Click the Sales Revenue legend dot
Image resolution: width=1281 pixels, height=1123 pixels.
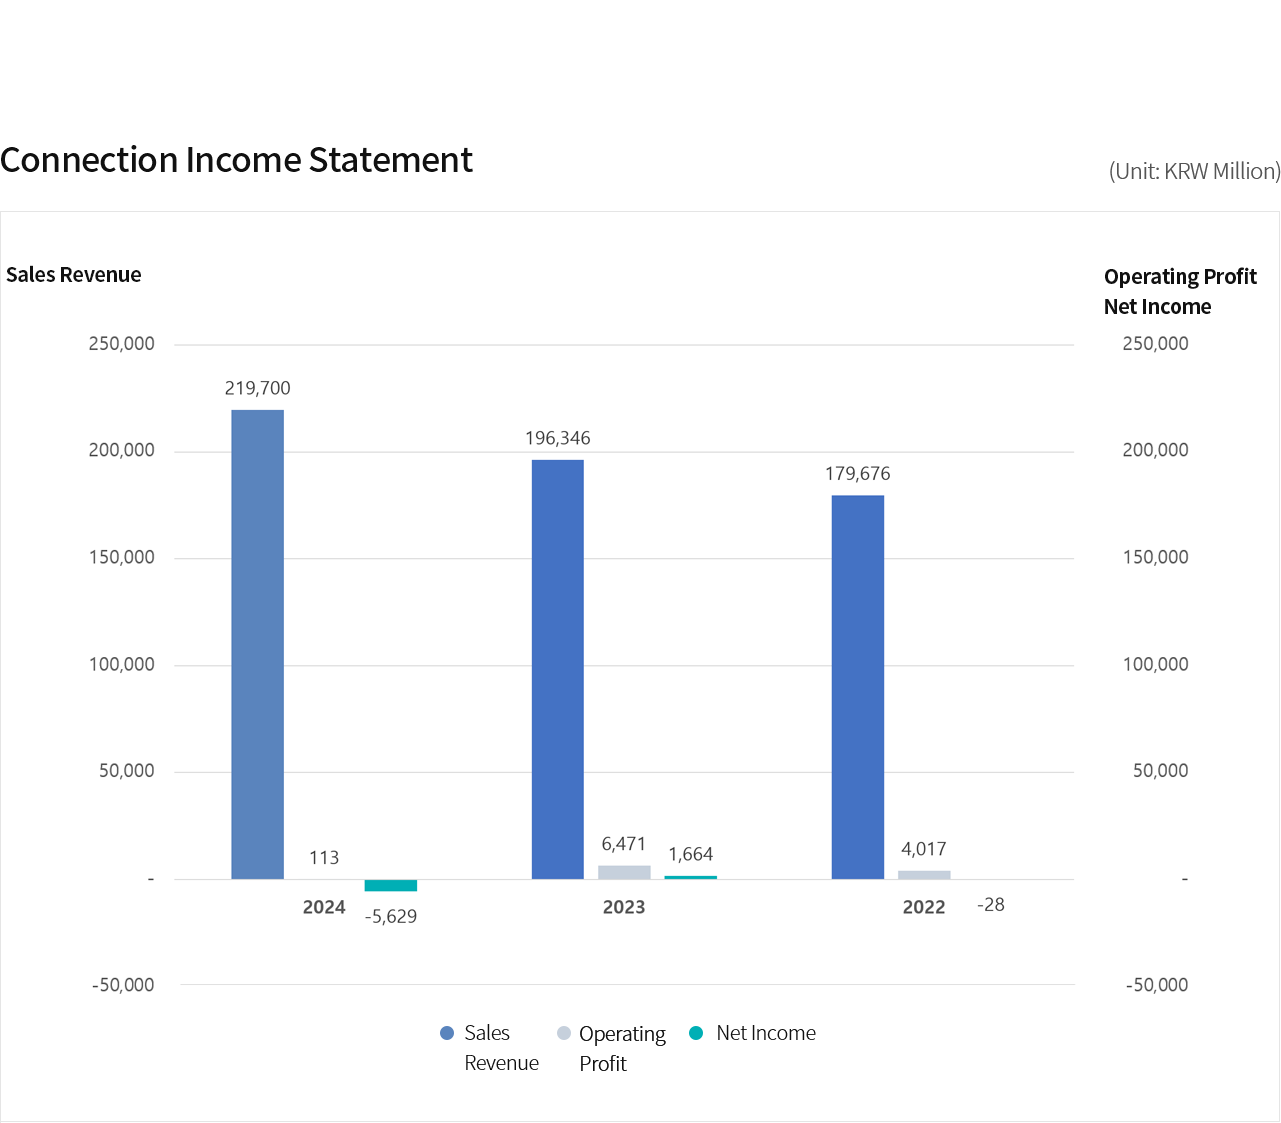[x=447, y=1033]
